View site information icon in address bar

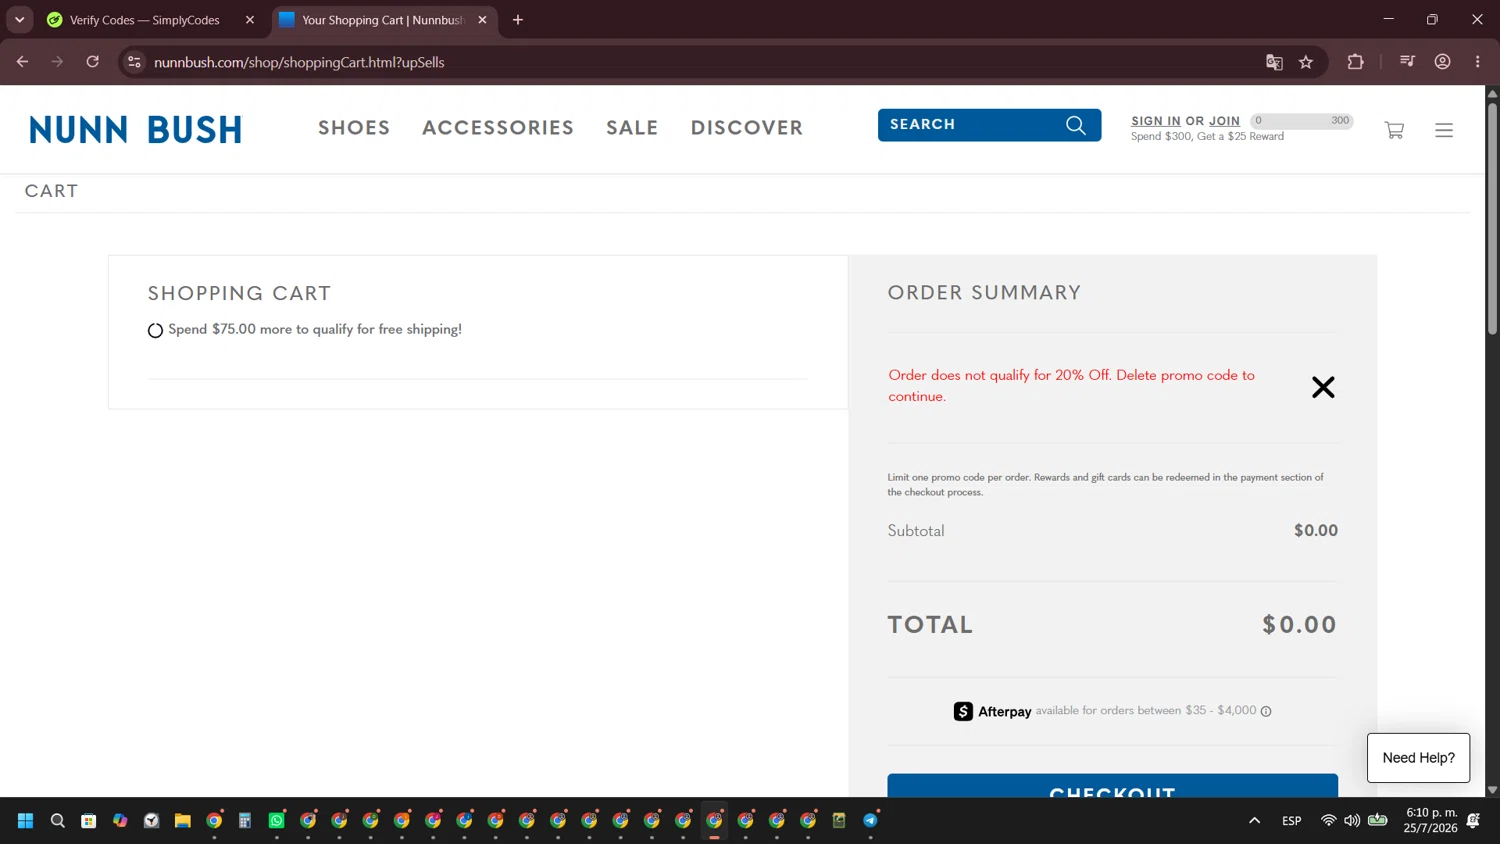pyautogui.click(x=134, y=62)
